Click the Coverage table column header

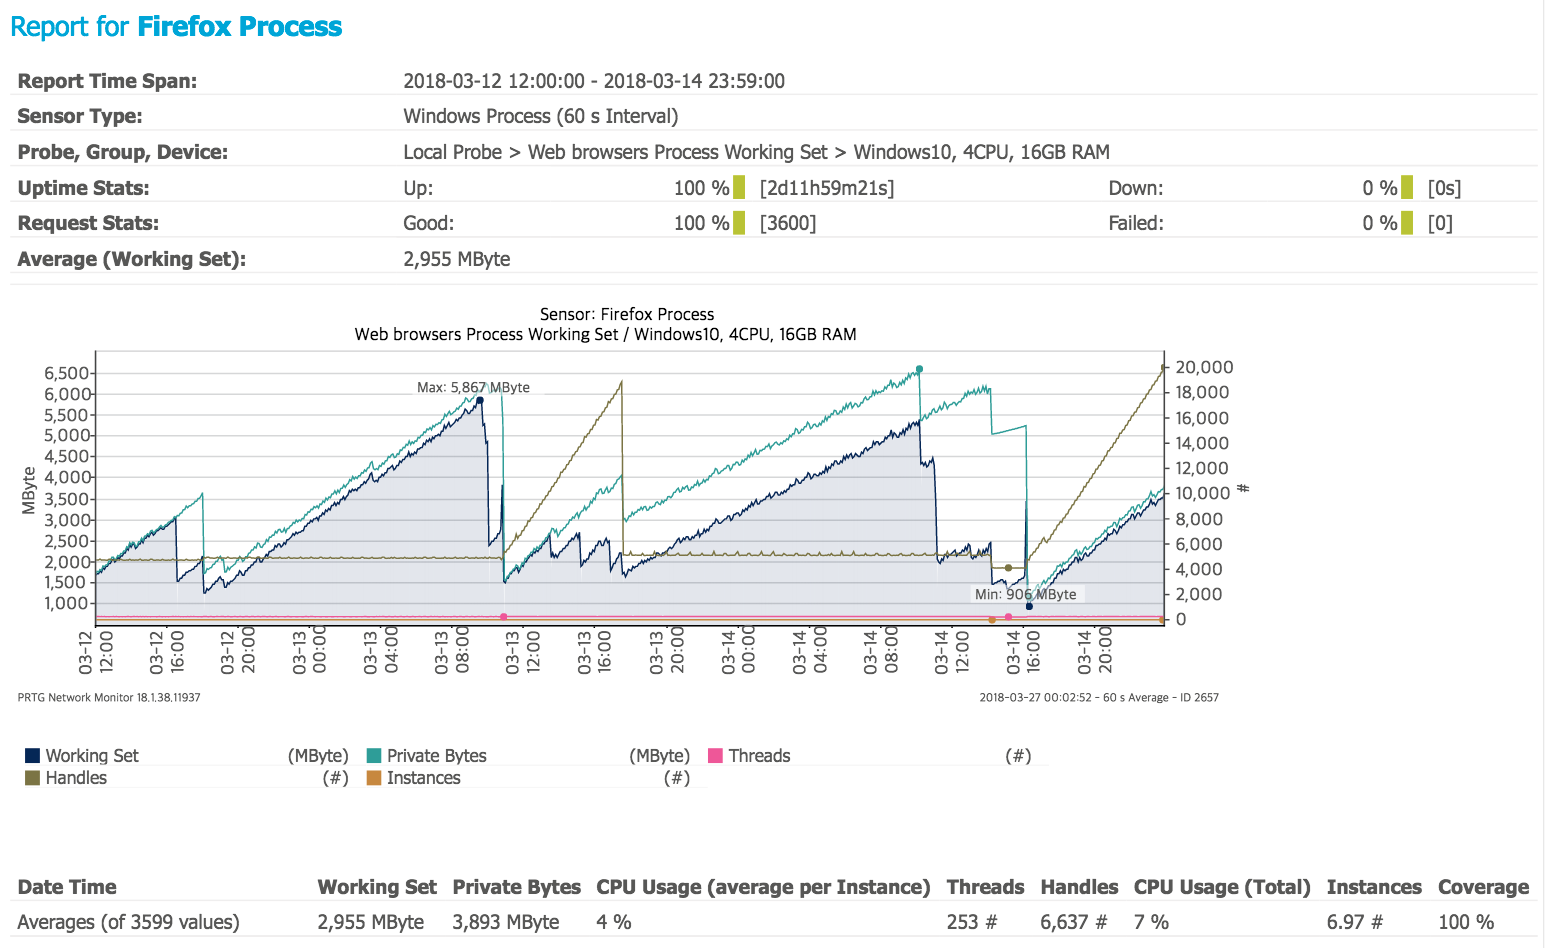click(x=1484, y=886)
